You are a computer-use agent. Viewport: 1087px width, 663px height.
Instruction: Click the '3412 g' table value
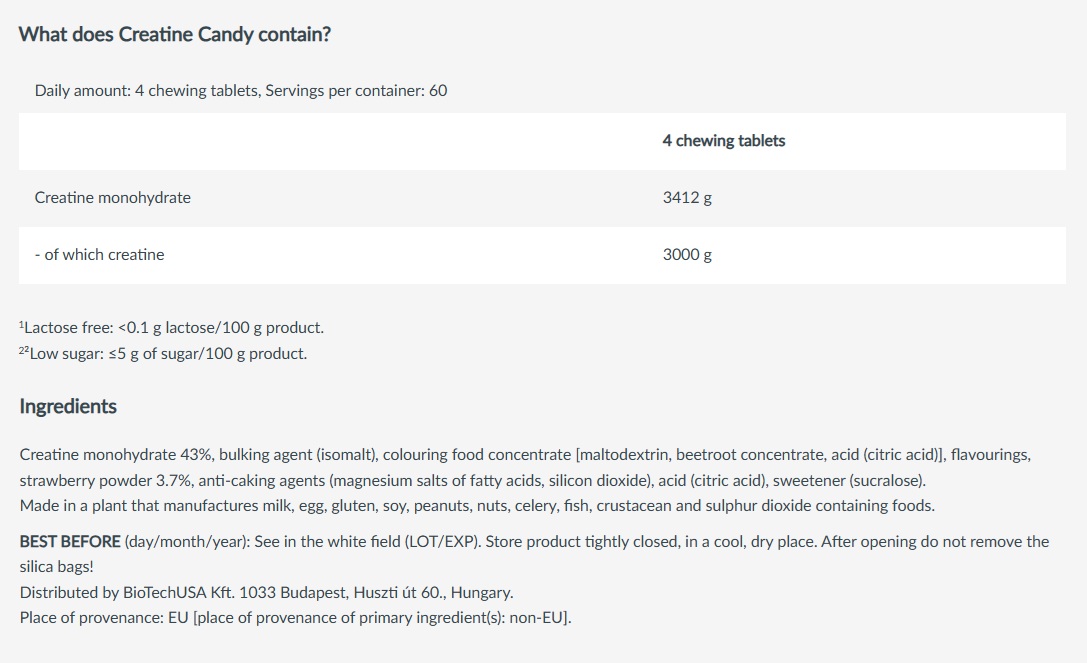[687, 198]
